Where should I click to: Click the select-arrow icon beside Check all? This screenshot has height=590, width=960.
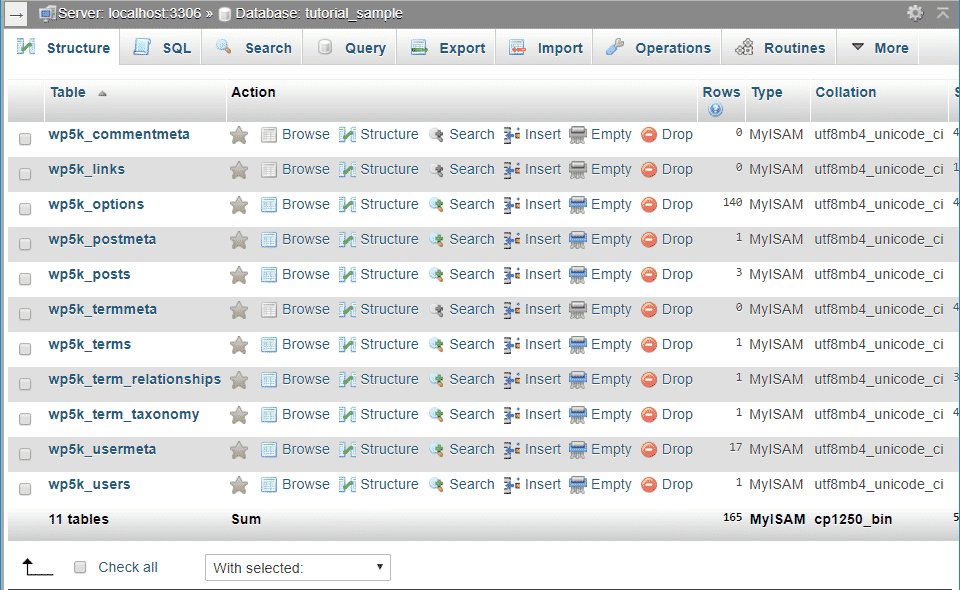point(37,567)
